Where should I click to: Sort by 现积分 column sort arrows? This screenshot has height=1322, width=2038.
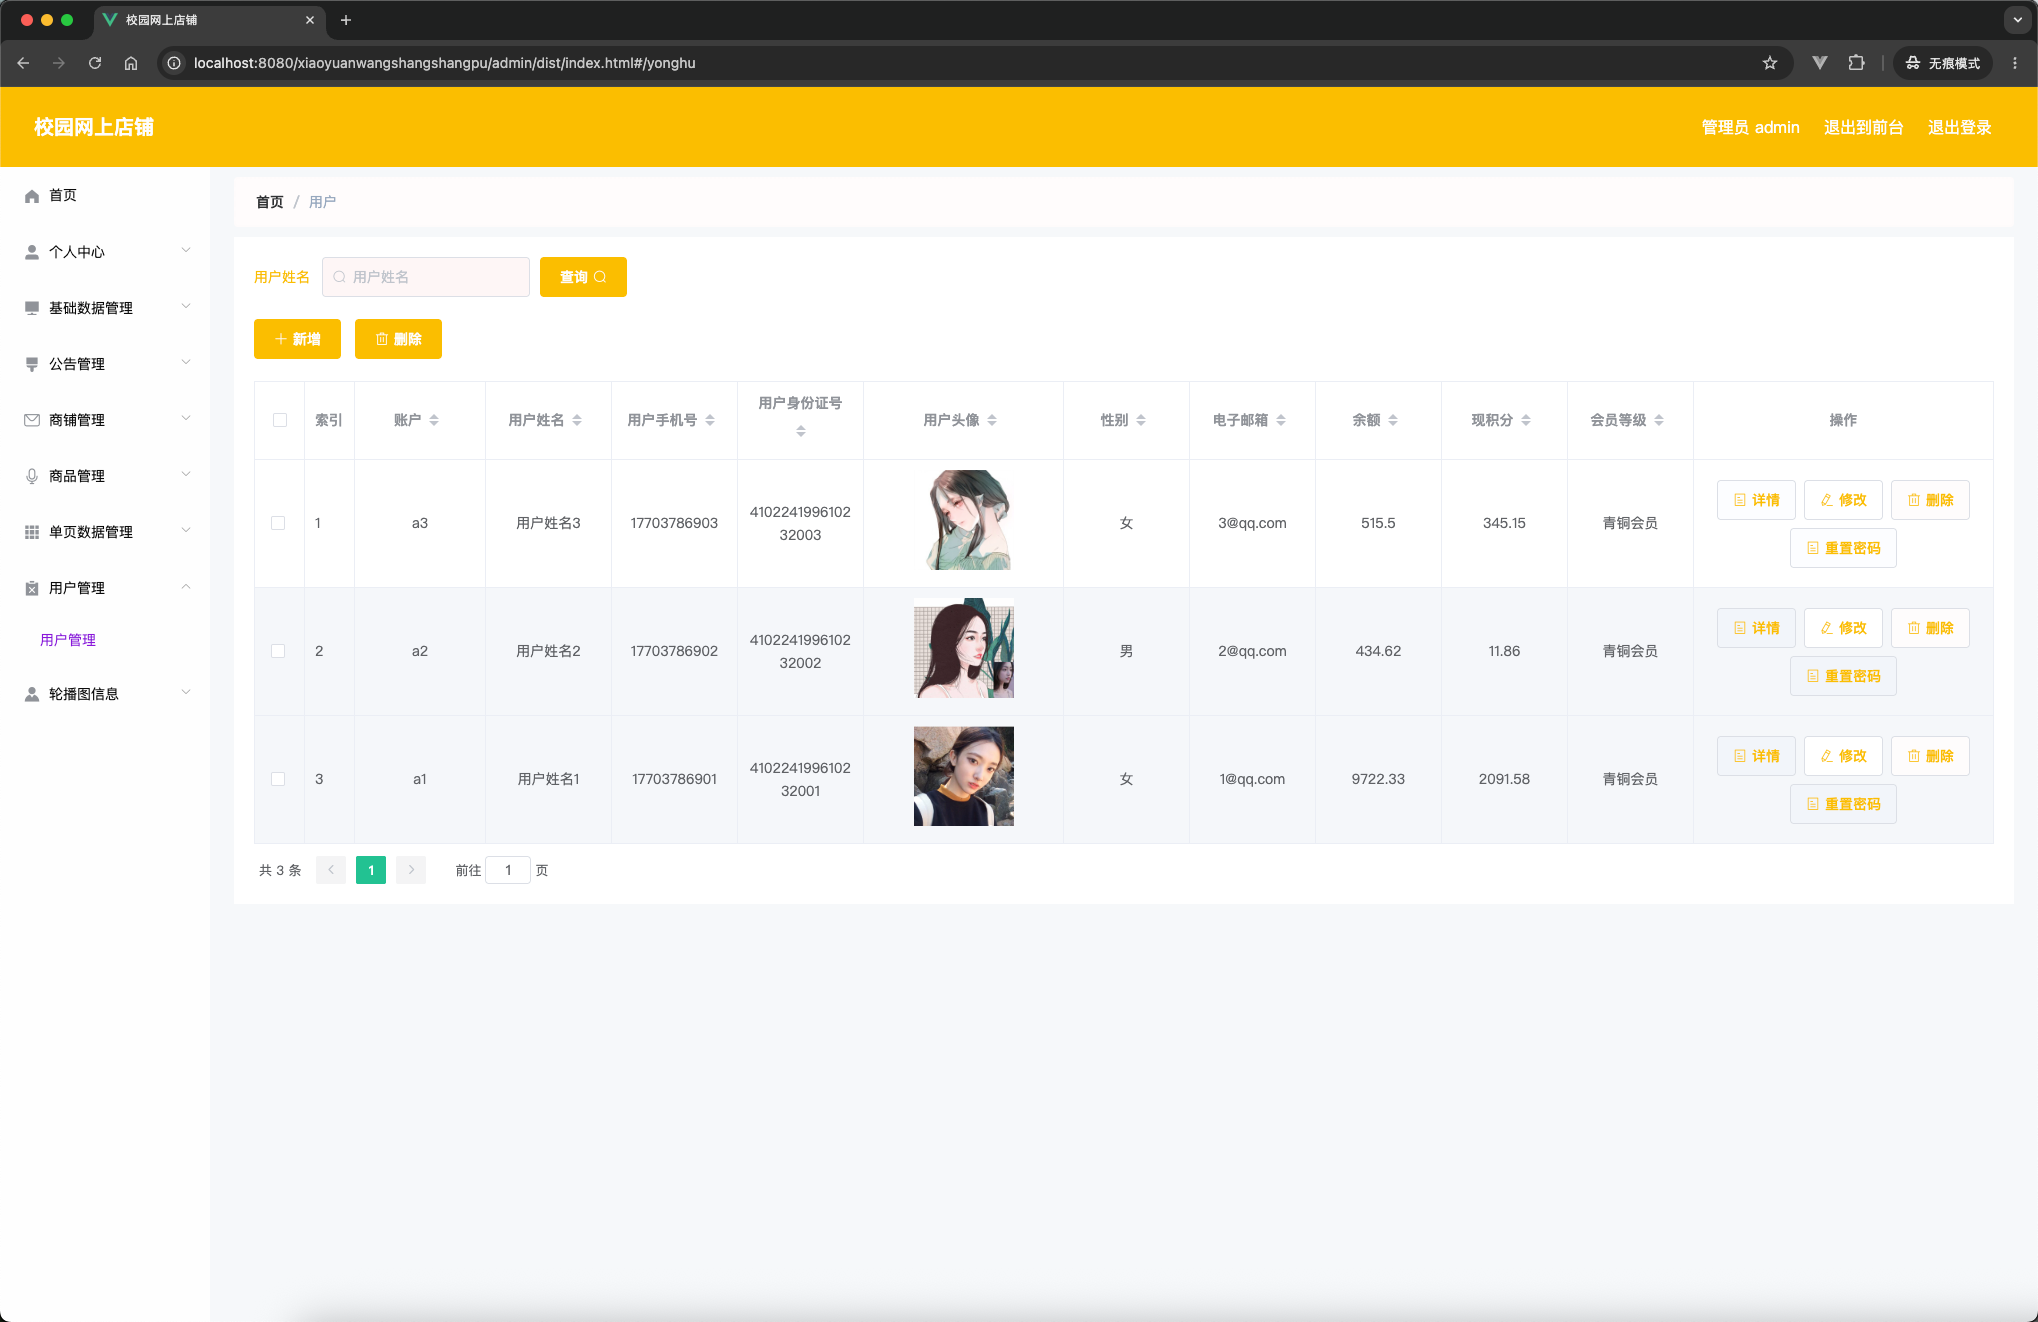tap(1526, 421)
